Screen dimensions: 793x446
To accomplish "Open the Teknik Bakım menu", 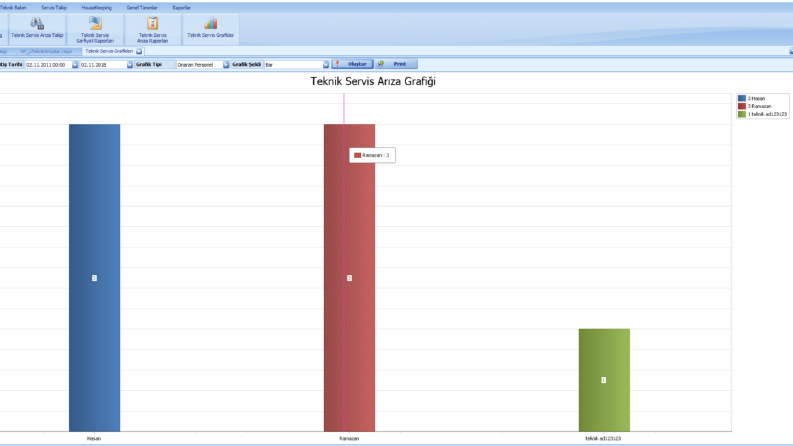I will point(13,8).
